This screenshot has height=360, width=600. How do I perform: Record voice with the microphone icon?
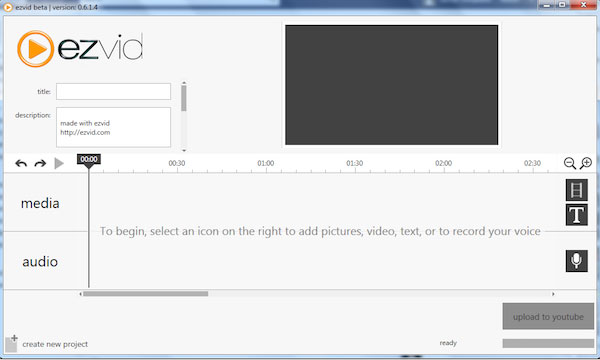point(577,261)
